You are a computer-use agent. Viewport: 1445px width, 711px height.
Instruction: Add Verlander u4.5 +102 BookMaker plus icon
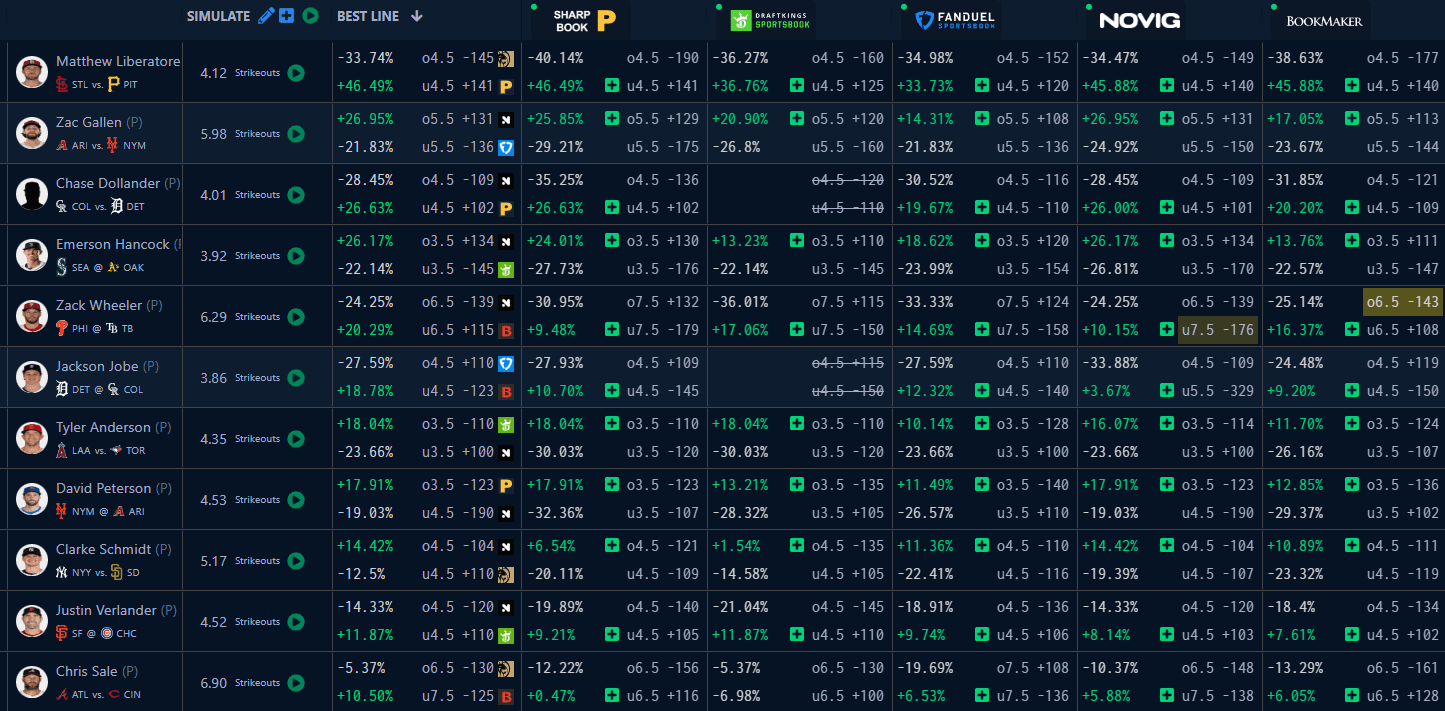(1352, 635)
